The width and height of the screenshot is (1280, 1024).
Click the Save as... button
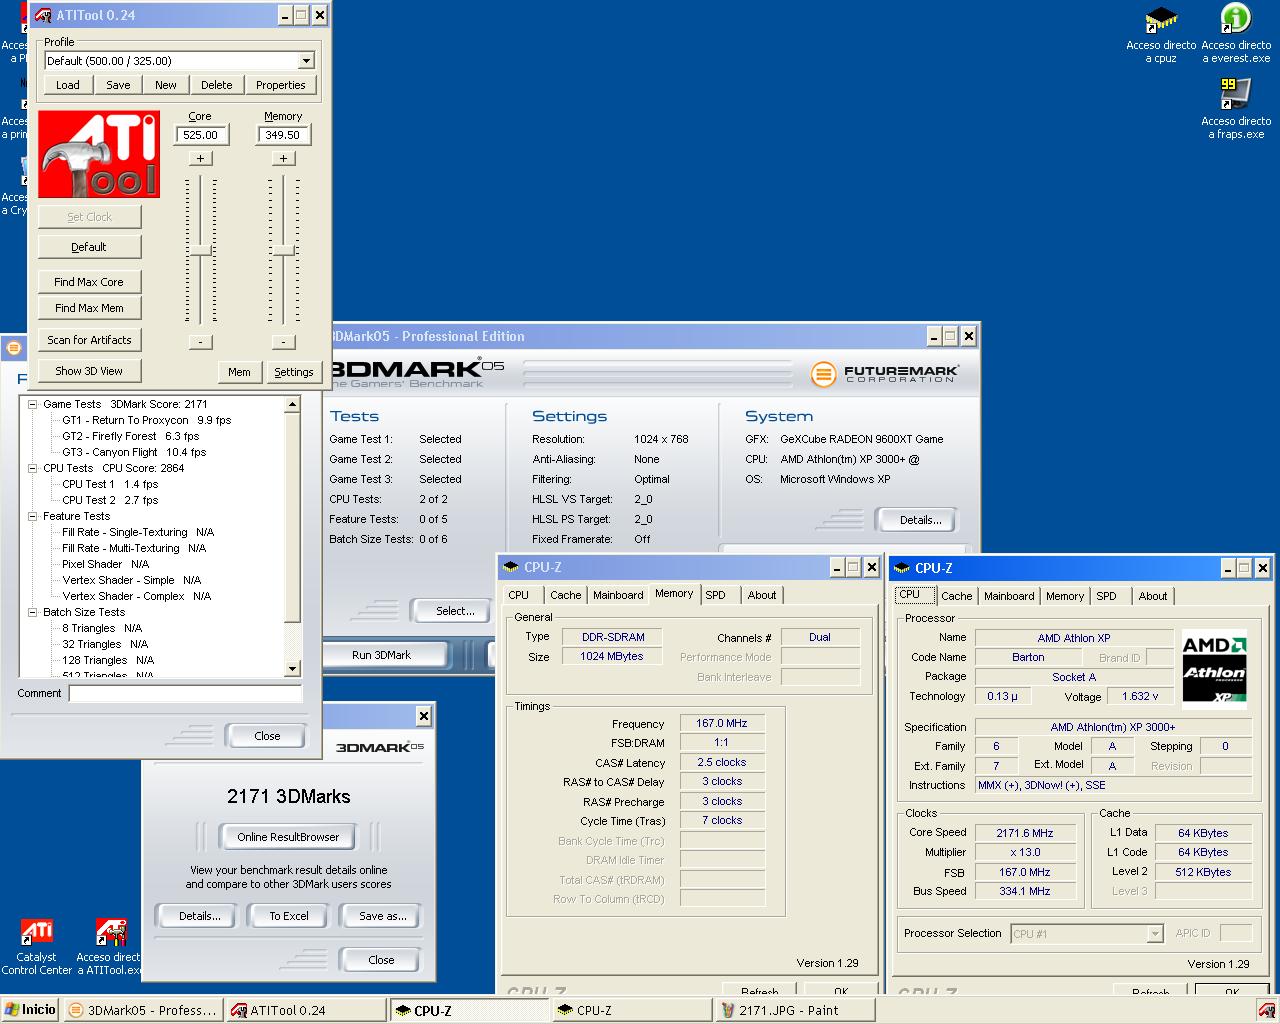(x=382, y=916)
